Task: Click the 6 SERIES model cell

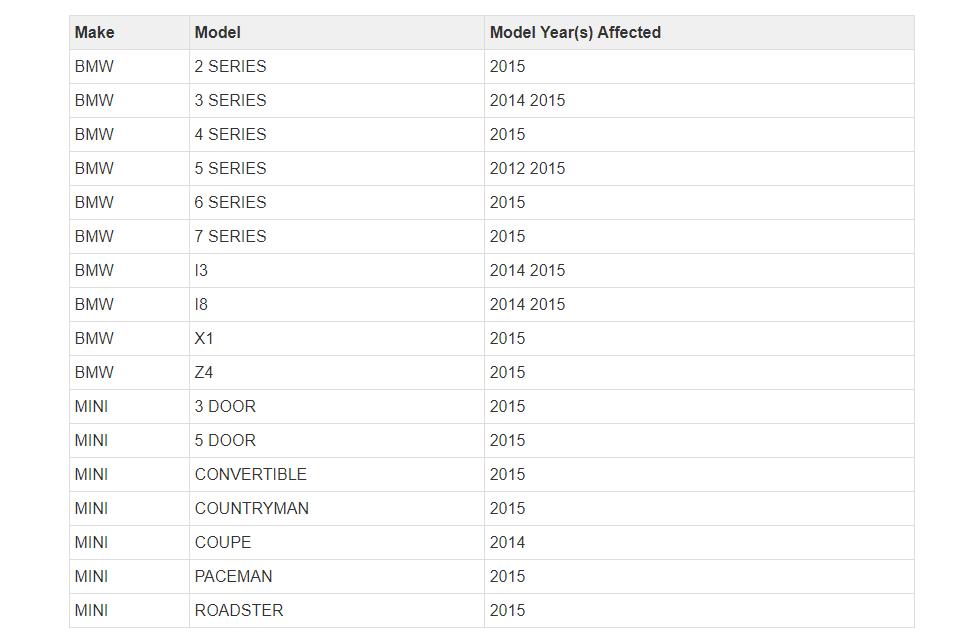Action: (231, 202)
